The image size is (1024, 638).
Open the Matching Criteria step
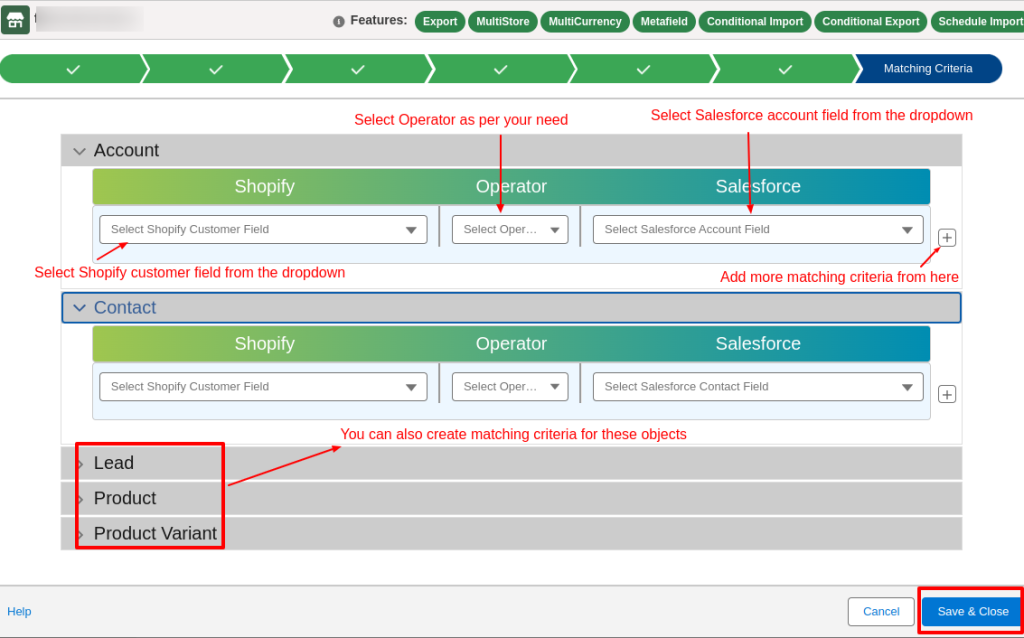[928, 69]
